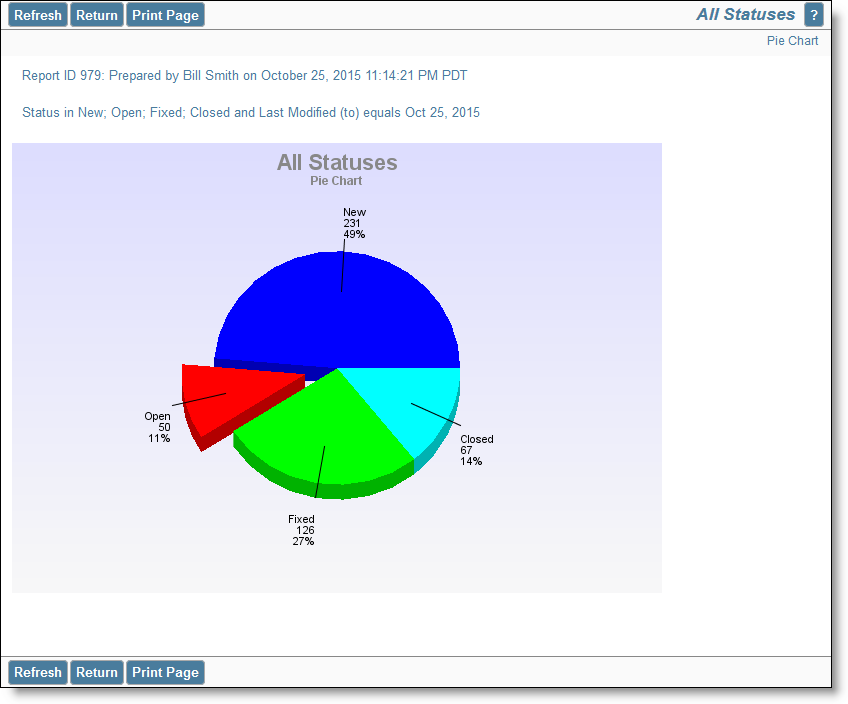
Task: Click the Open 50 11% label
Action: [158, 427]
